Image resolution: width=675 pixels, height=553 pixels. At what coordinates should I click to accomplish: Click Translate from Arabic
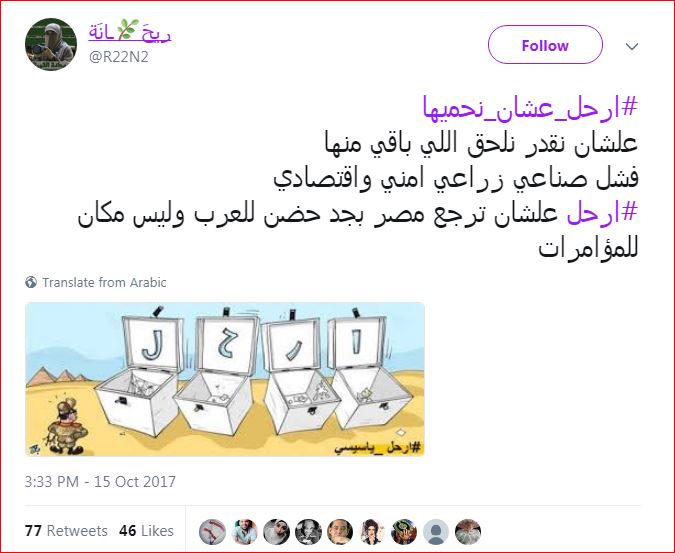tap(104, 282)
